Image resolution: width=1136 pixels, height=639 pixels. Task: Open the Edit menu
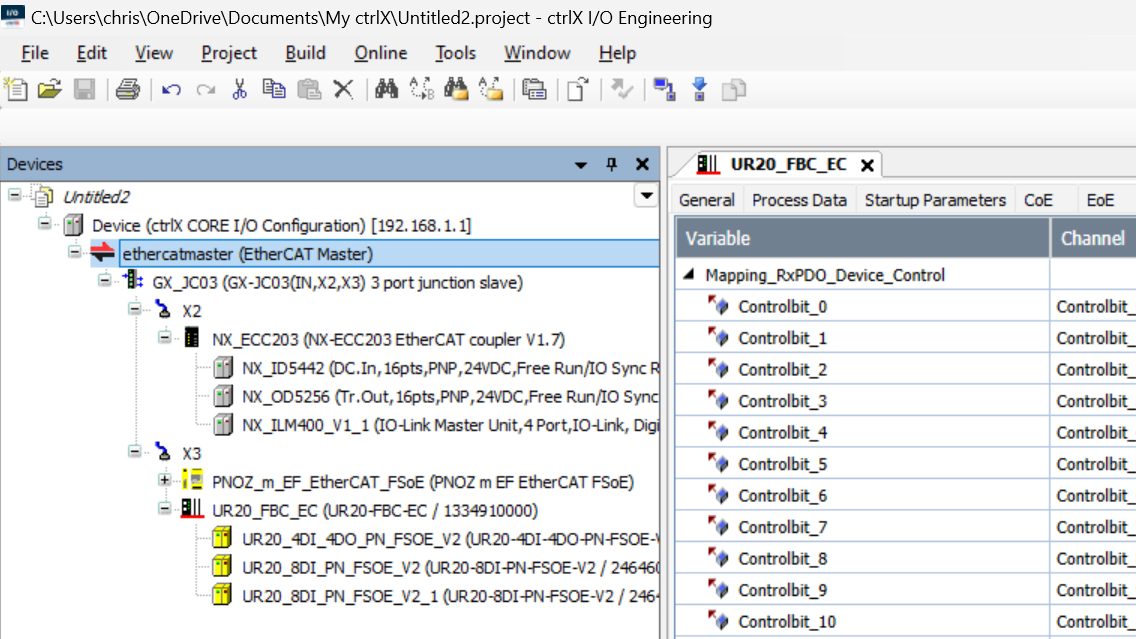click(92, 53)
